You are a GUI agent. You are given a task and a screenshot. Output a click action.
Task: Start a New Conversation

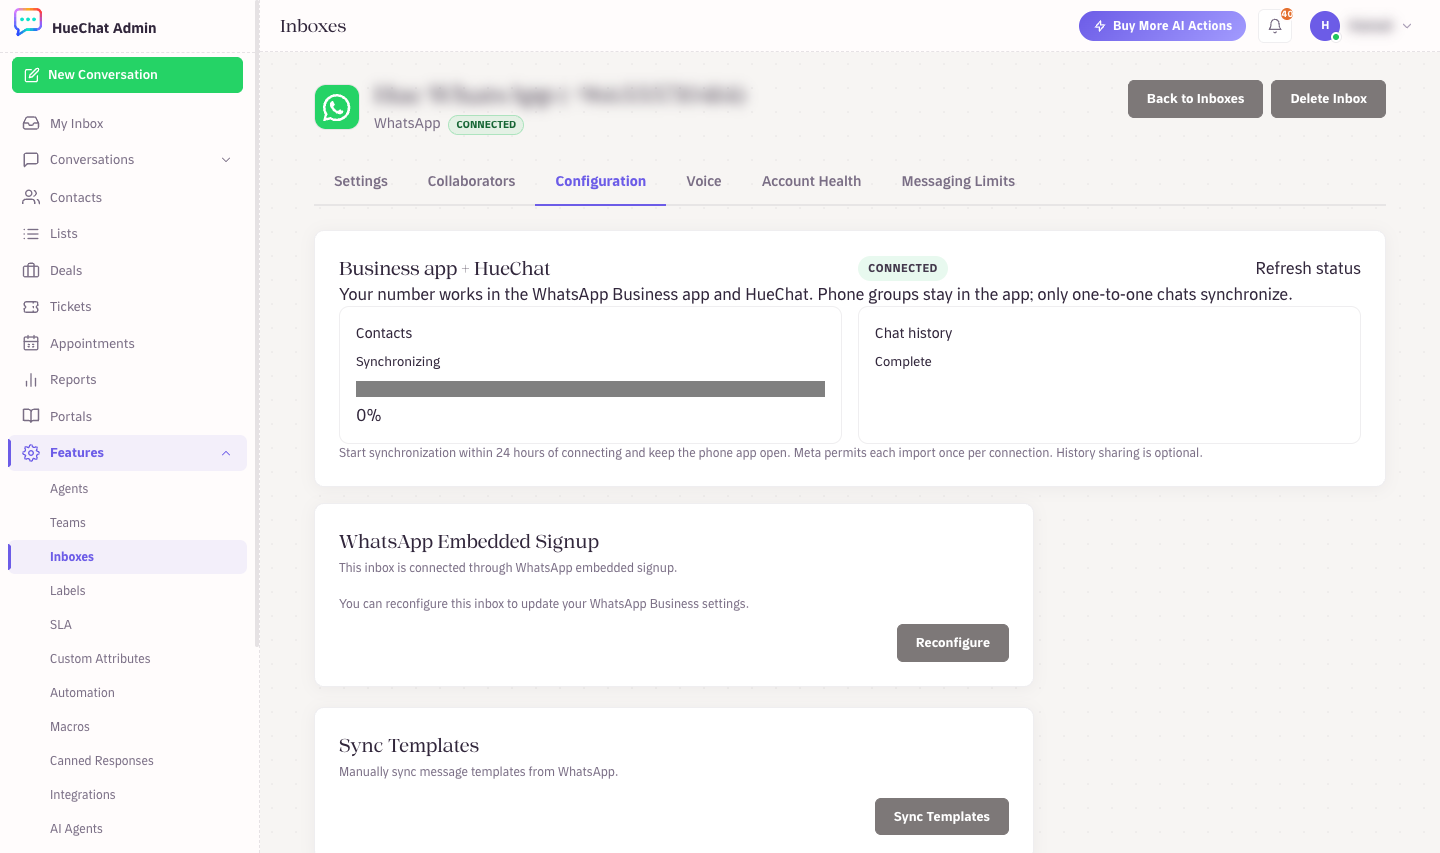pos(127,75)
